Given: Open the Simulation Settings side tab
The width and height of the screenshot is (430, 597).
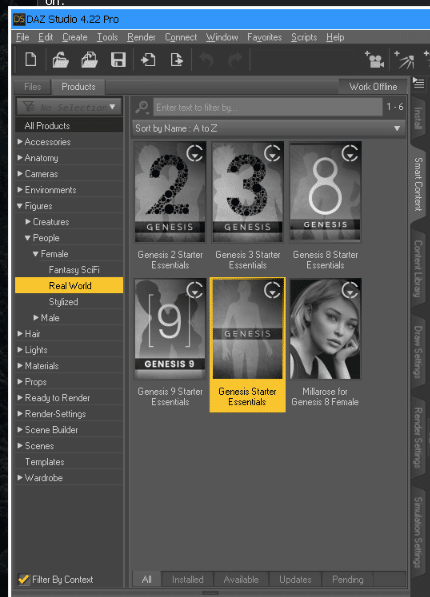Looking at the screenshot, I should click(x=418, y=532).
